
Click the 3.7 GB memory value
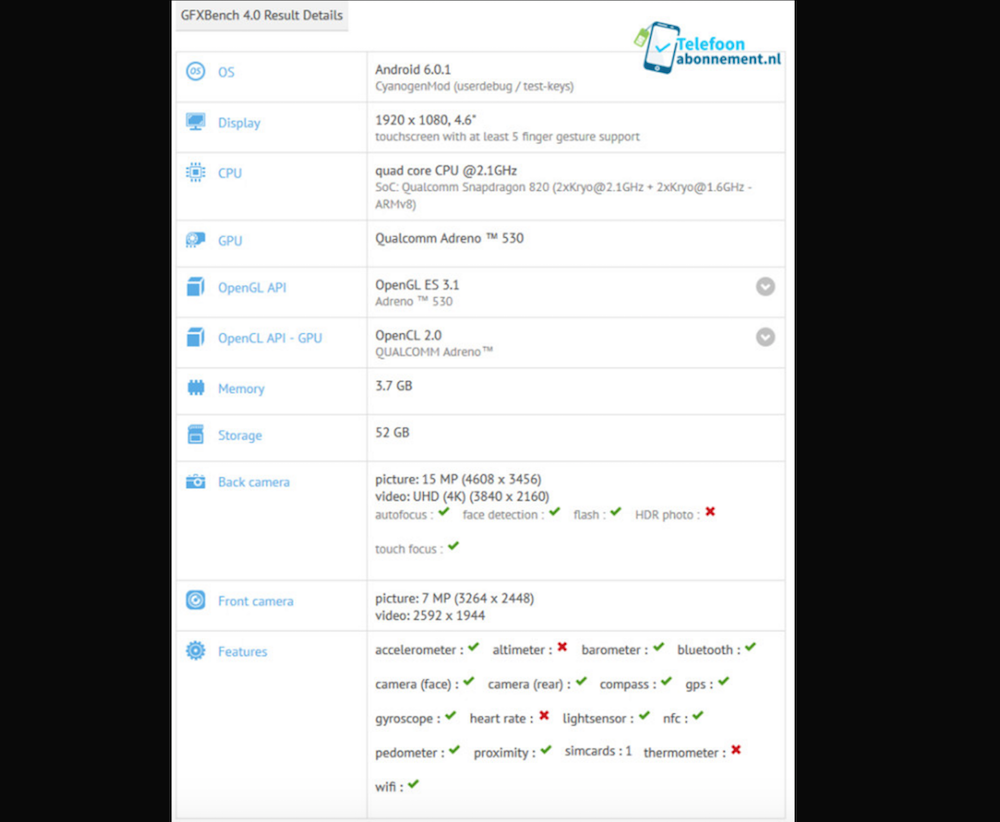click(394, 386)
